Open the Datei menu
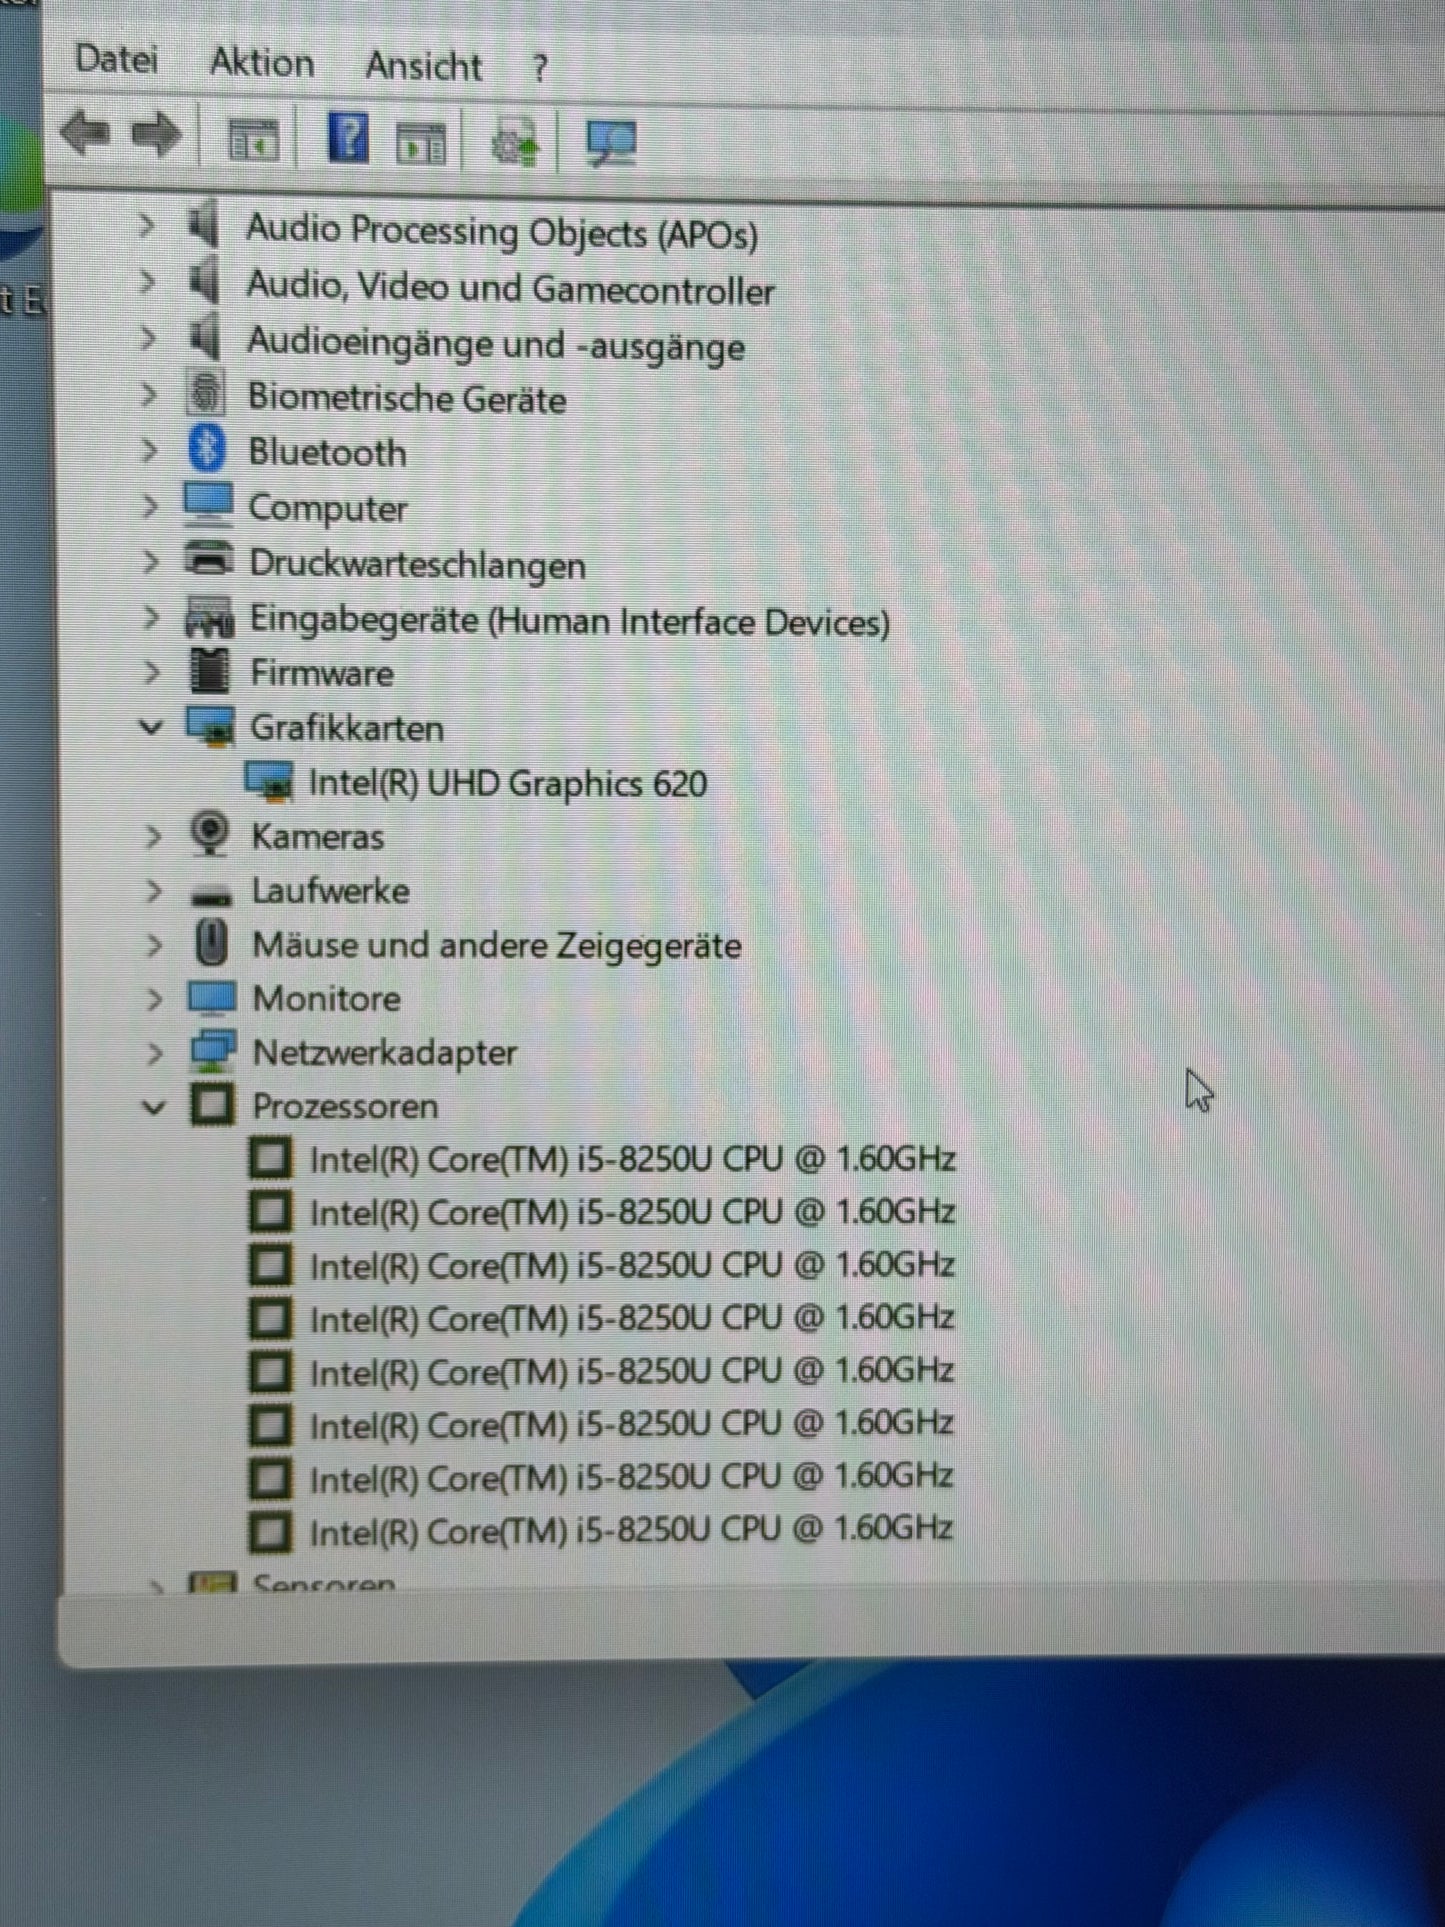1445x1927 pixels. point(116,59)
